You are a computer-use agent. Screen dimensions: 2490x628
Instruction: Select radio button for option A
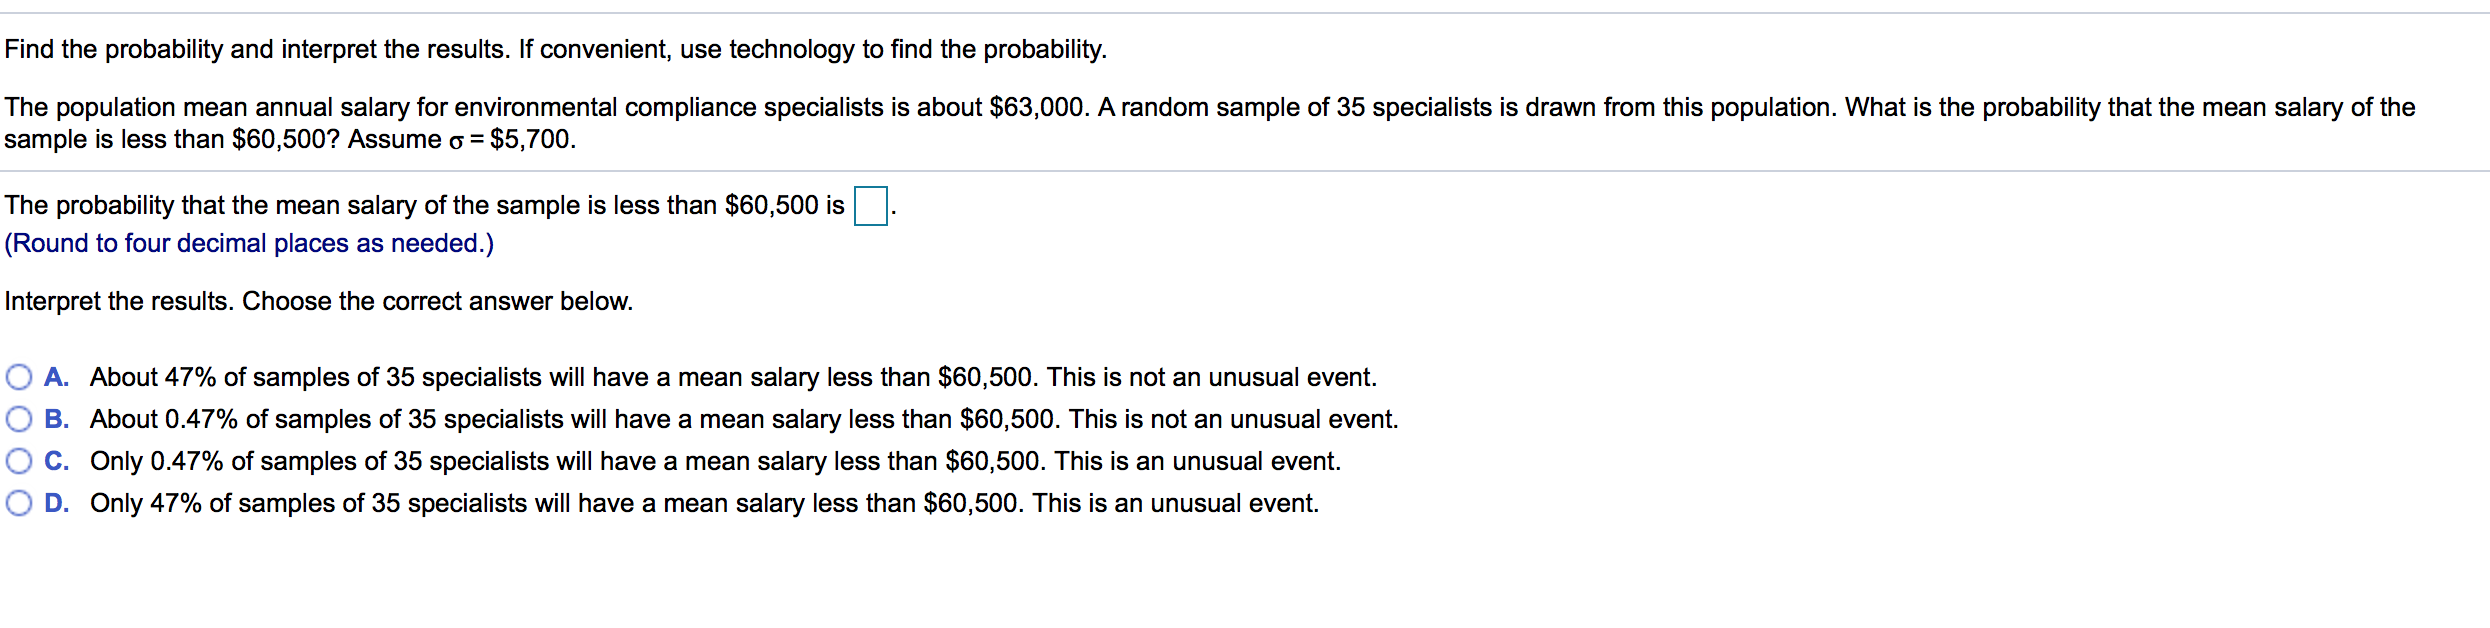(19, 377)
